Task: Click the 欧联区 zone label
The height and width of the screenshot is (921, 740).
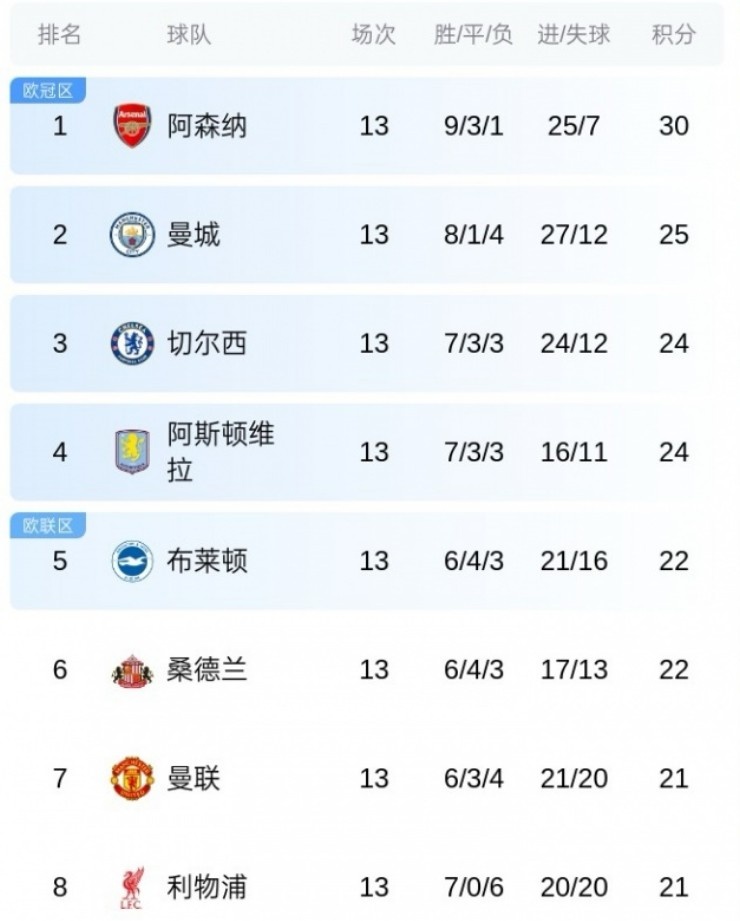Action: tap(48, 525)
